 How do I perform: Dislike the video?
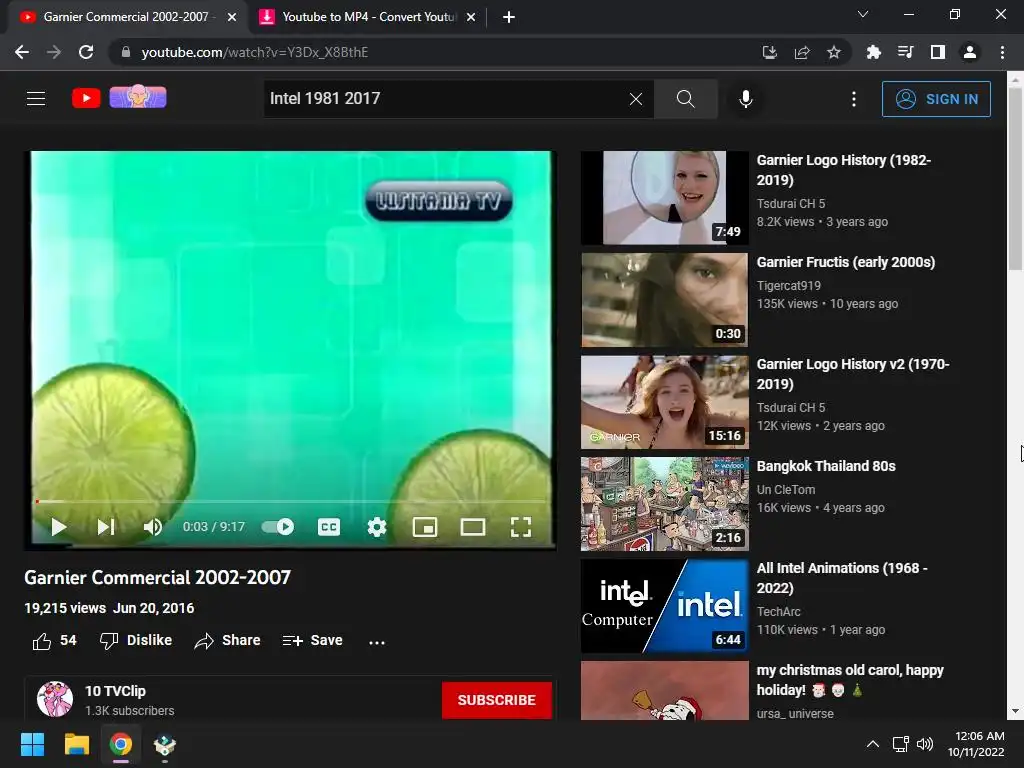(136, 641)
